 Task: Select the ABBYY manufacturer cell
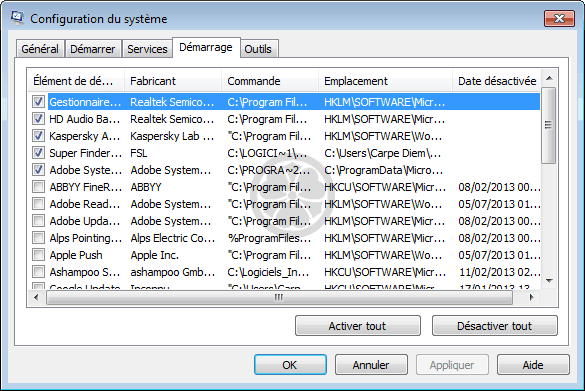pos(146,187)
